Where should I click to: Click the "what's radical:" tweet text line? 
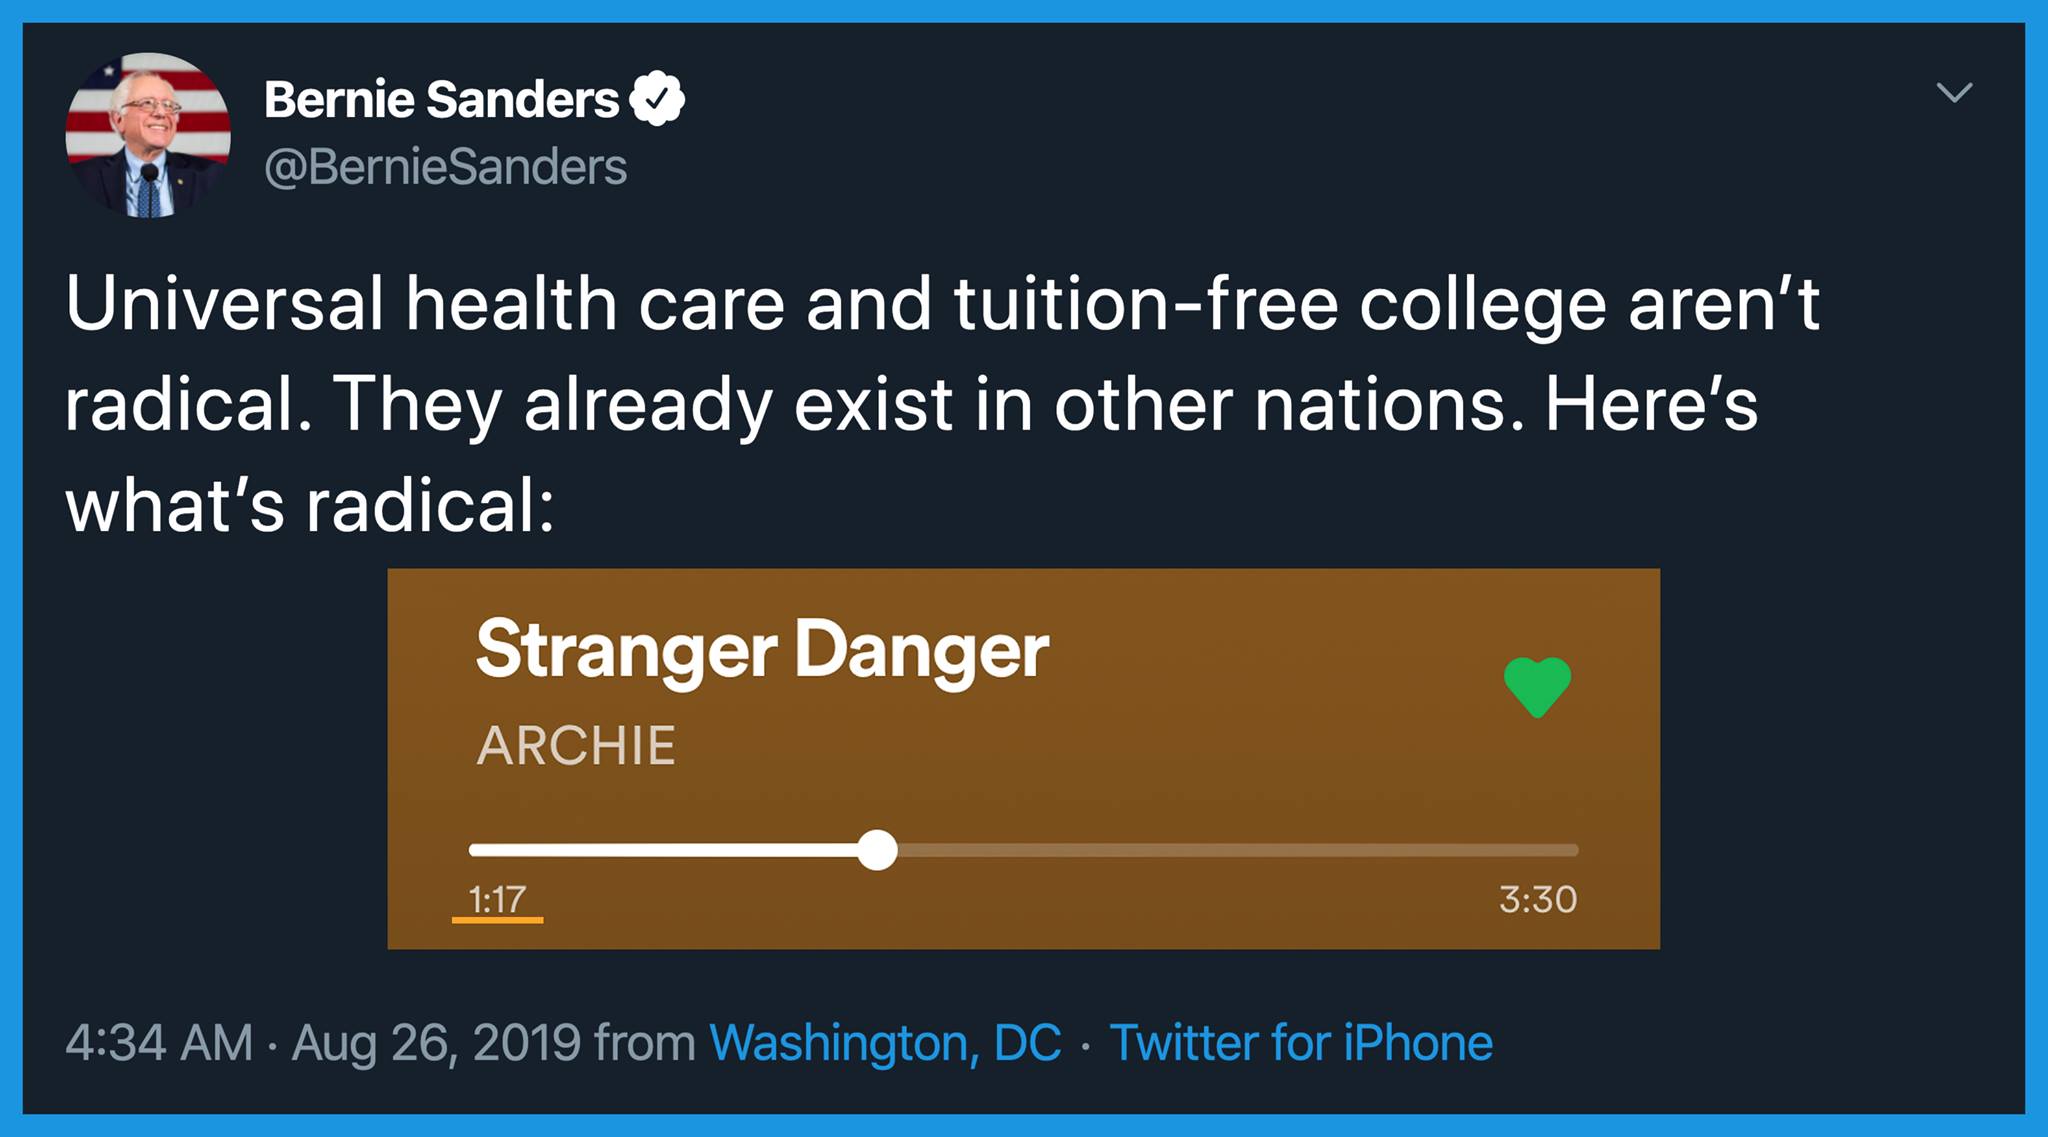tap(310, 506)
